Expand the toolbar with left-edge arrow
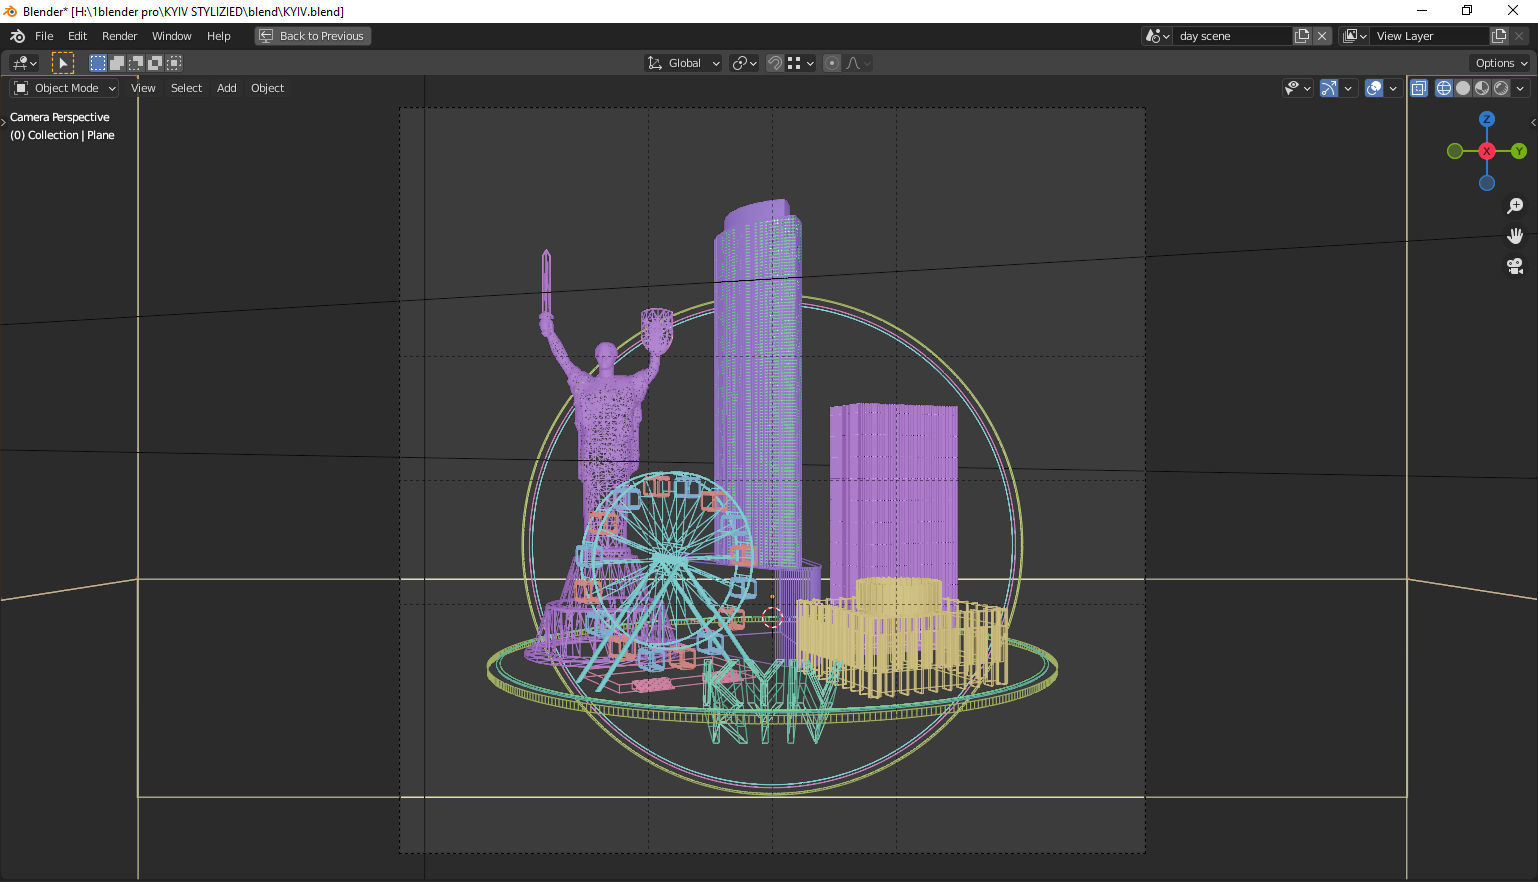 coord(3,122)
